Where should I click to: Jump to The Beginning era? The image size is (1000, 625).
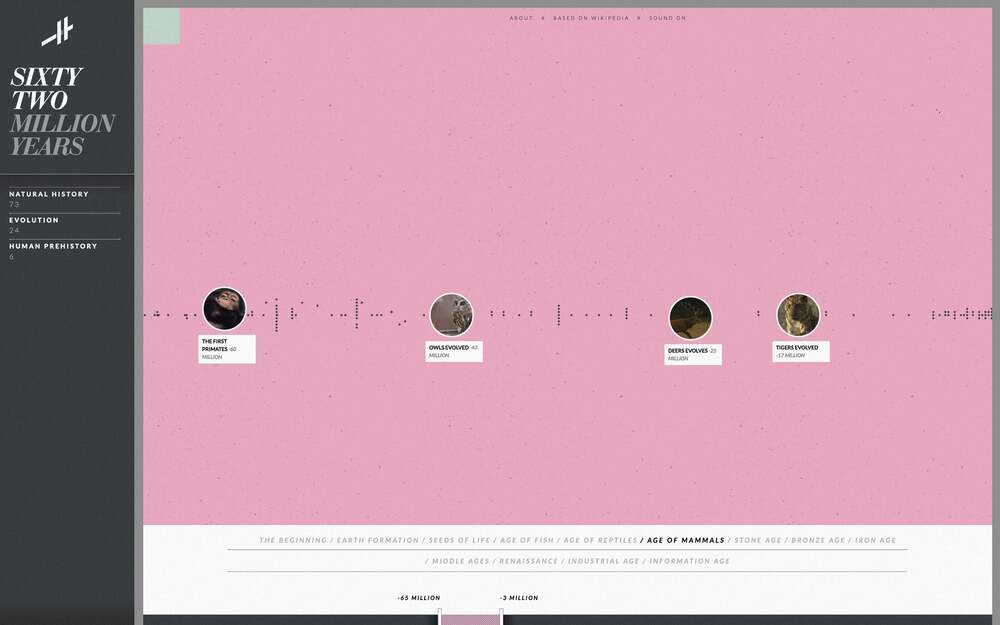pos(293,540)
